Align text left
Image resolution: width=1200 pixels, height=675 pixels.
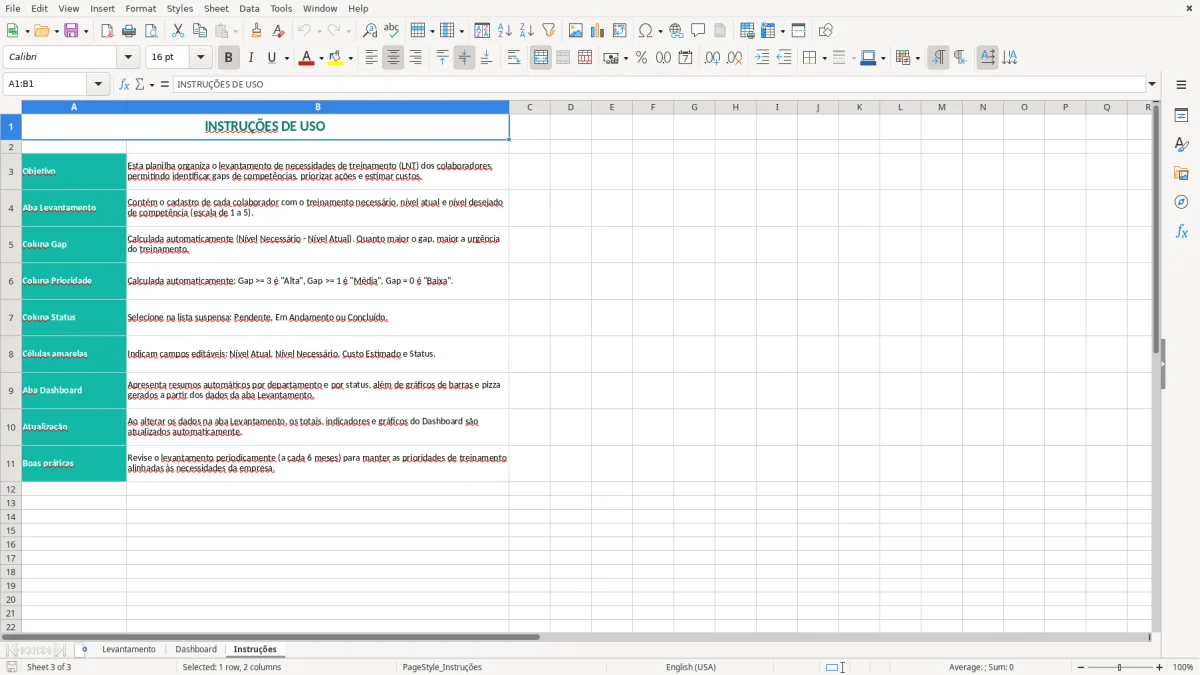tap(371, 58)
